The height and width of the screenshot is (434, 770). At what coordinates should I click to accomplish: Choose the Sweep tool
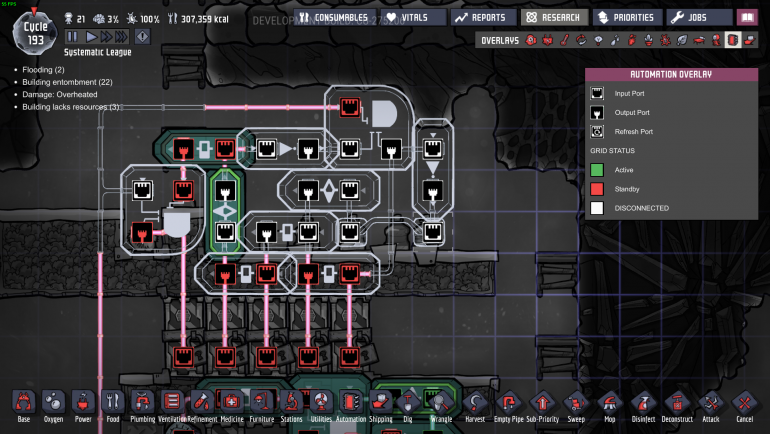[x=576, y=407]
